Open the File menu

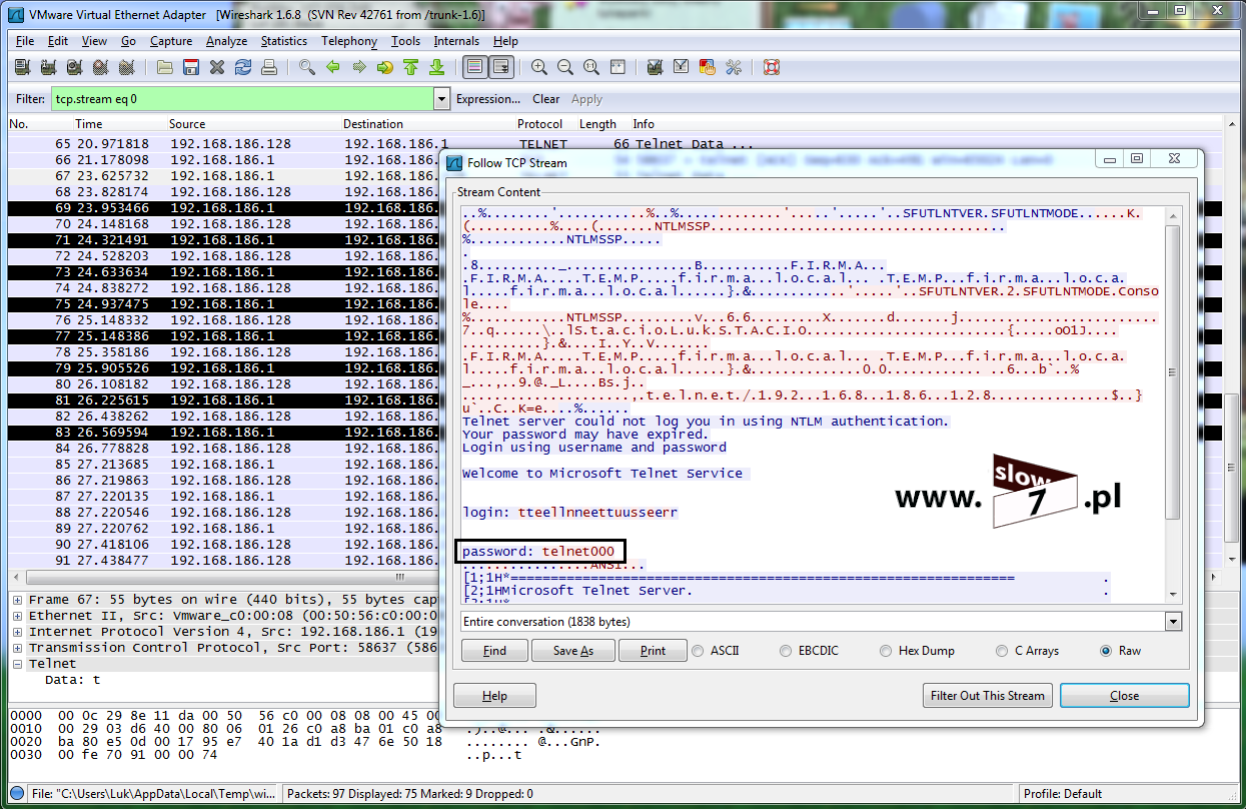point(25,41)
